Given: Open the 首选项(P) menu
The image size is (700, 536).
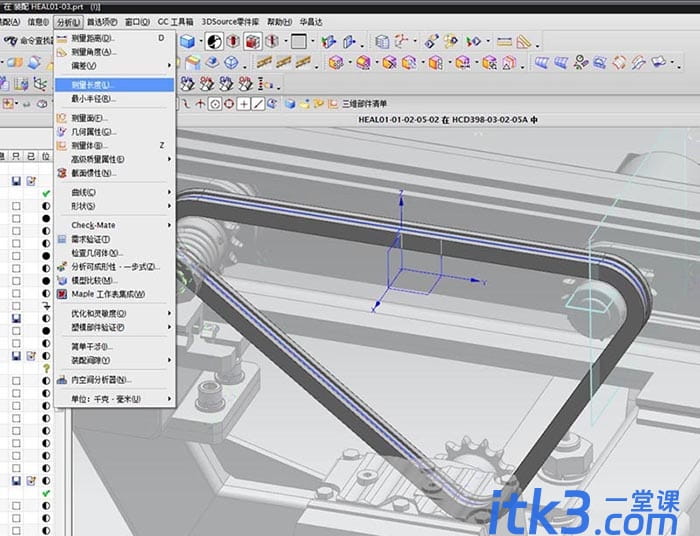Looking at the screenshot, I should click(102, 22).
